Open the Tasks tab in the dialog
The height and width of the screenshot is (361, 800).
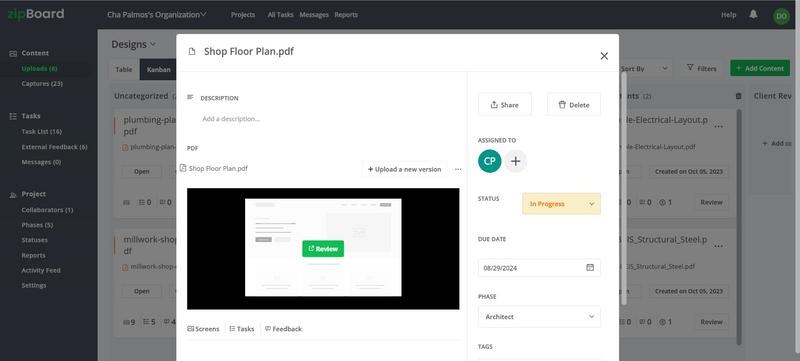coord(242,329)
